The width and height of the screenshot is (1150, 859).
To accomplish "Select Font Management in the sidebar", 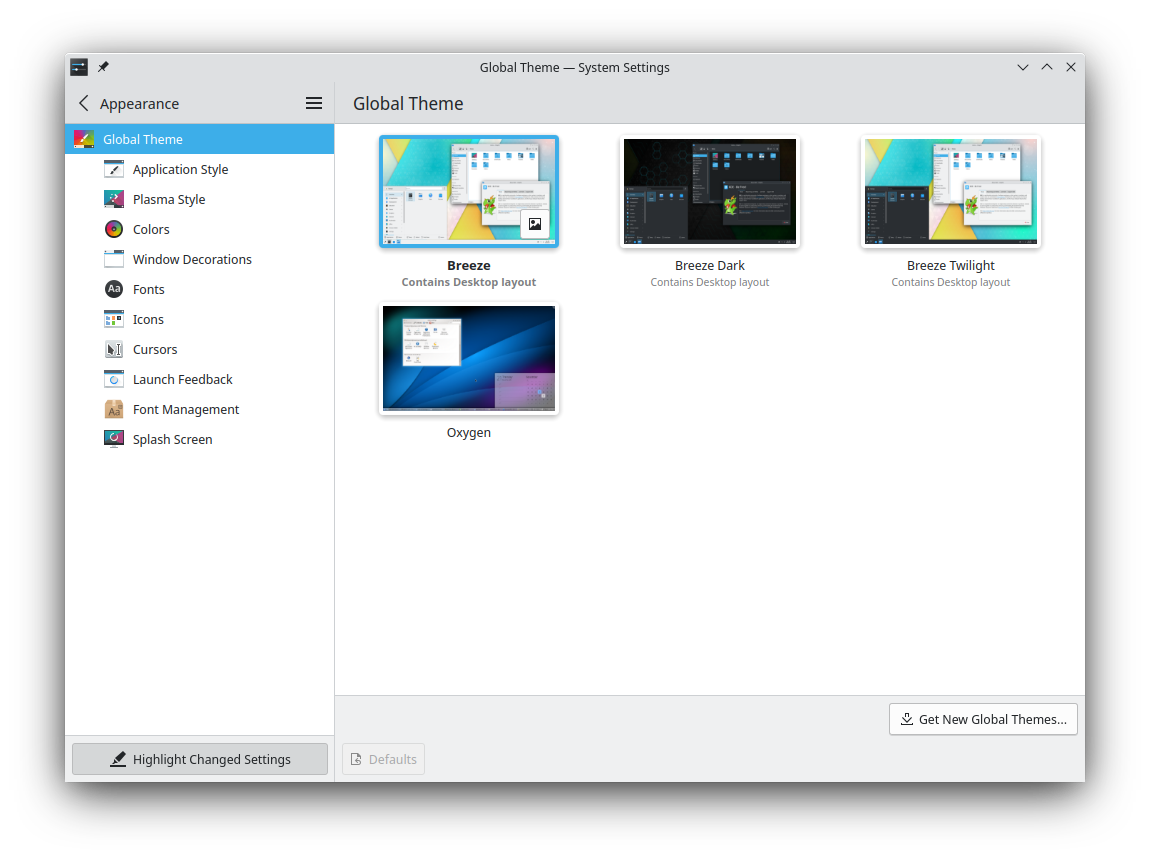I will click(185, 409).
